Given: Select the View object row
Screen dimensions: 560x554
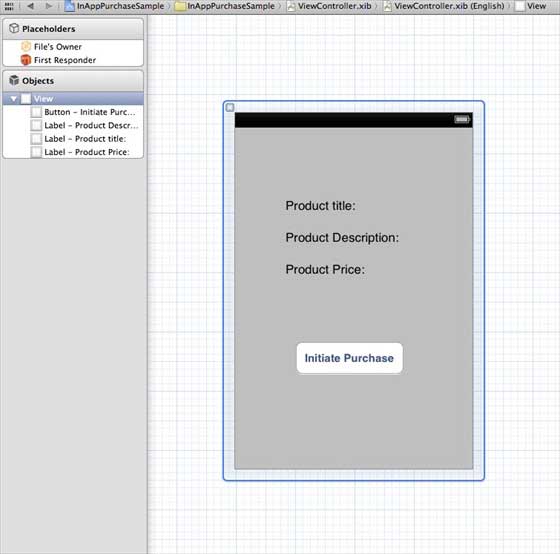Looking at the screenshot, I should pos(73,99).
